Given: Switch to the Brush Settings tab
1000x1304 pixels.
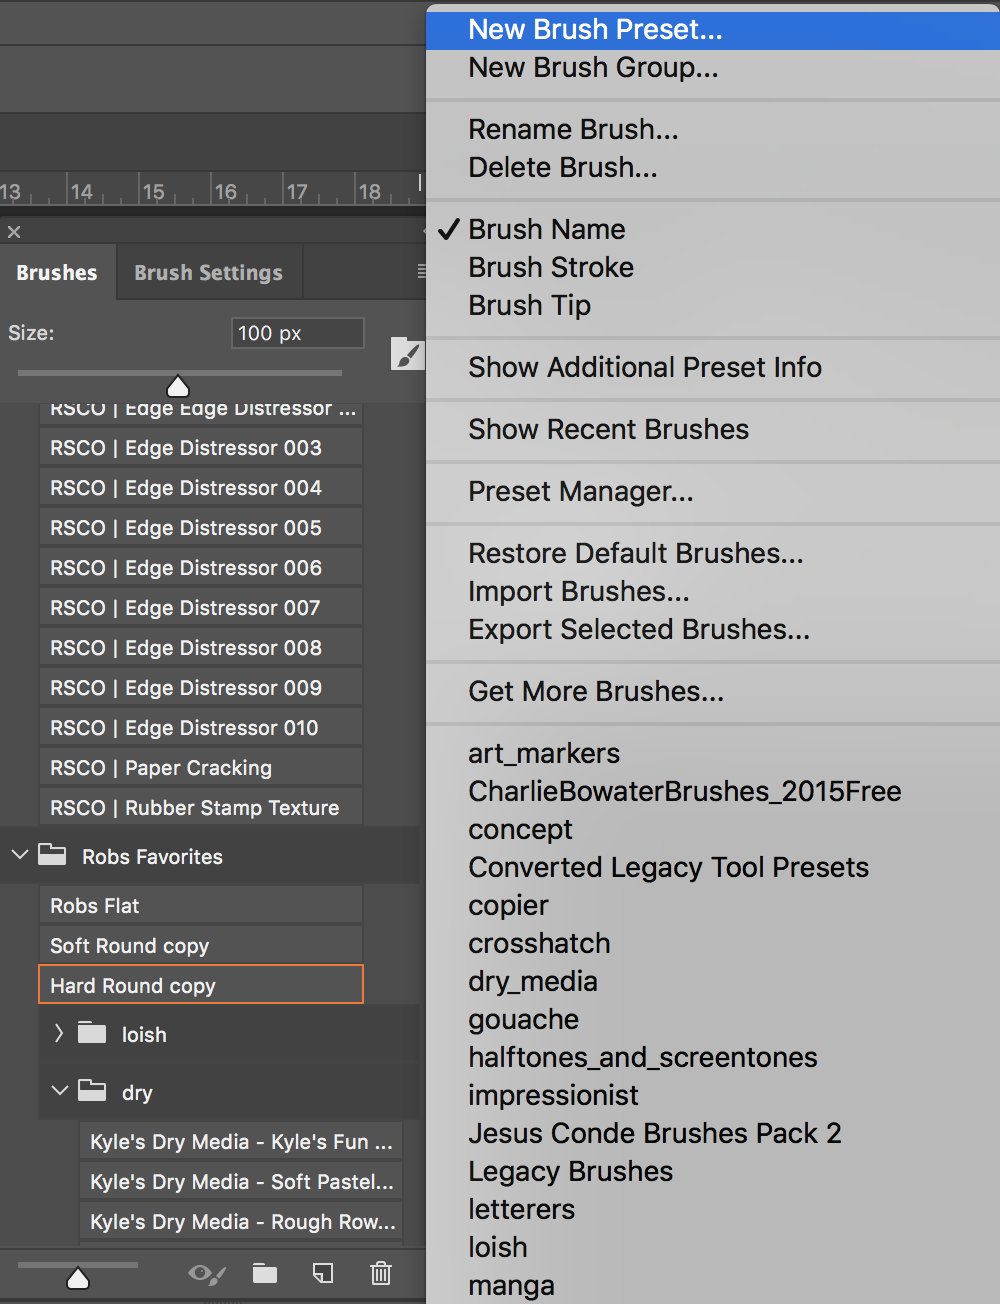Looking at the screenshot, I should pos(209,272).
